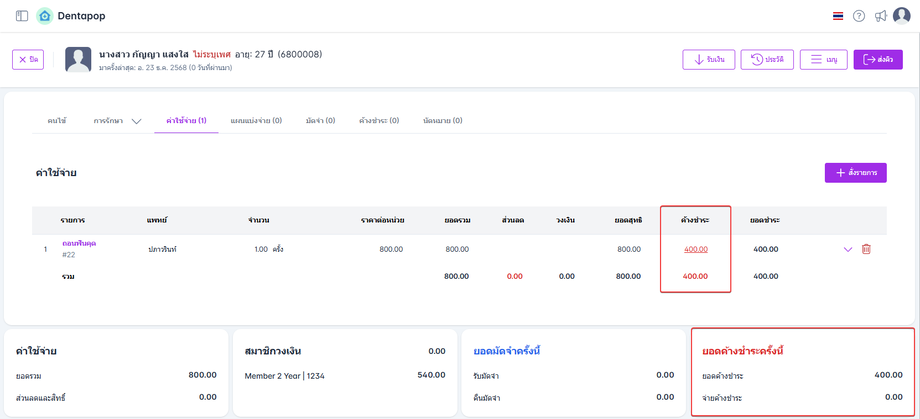Open the ประวัติ history button
This screenshot has width=920, height=419.
tap(767, 60)
